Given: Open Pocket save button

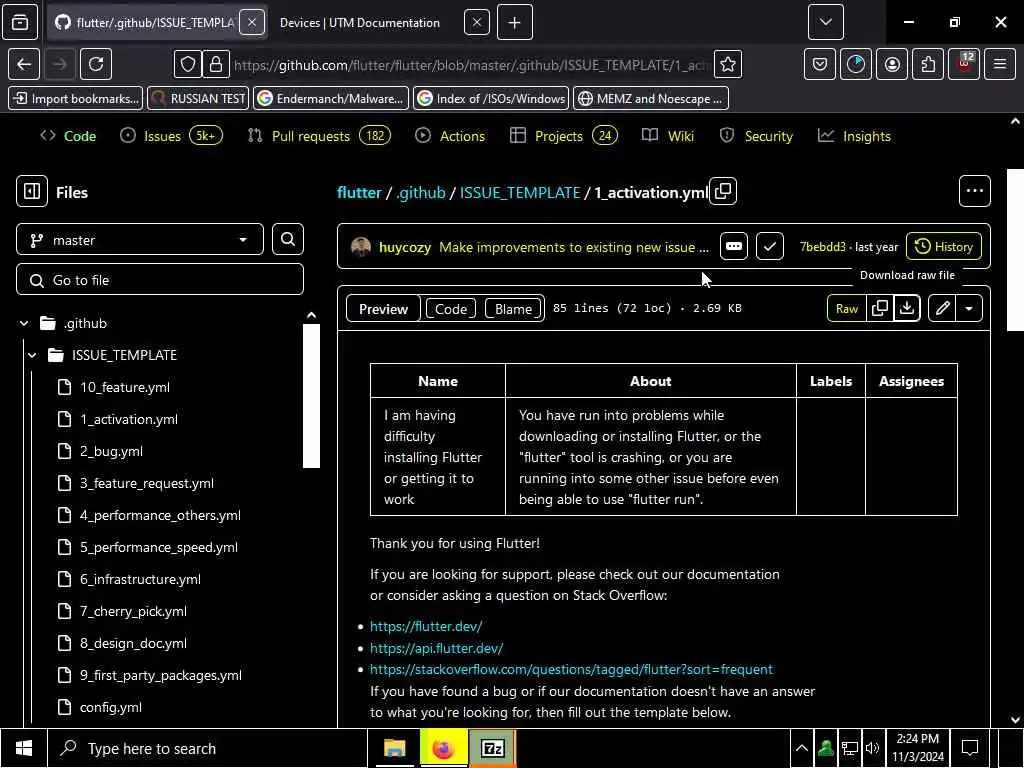Looking at the screenshot, I should coord(820,64).
